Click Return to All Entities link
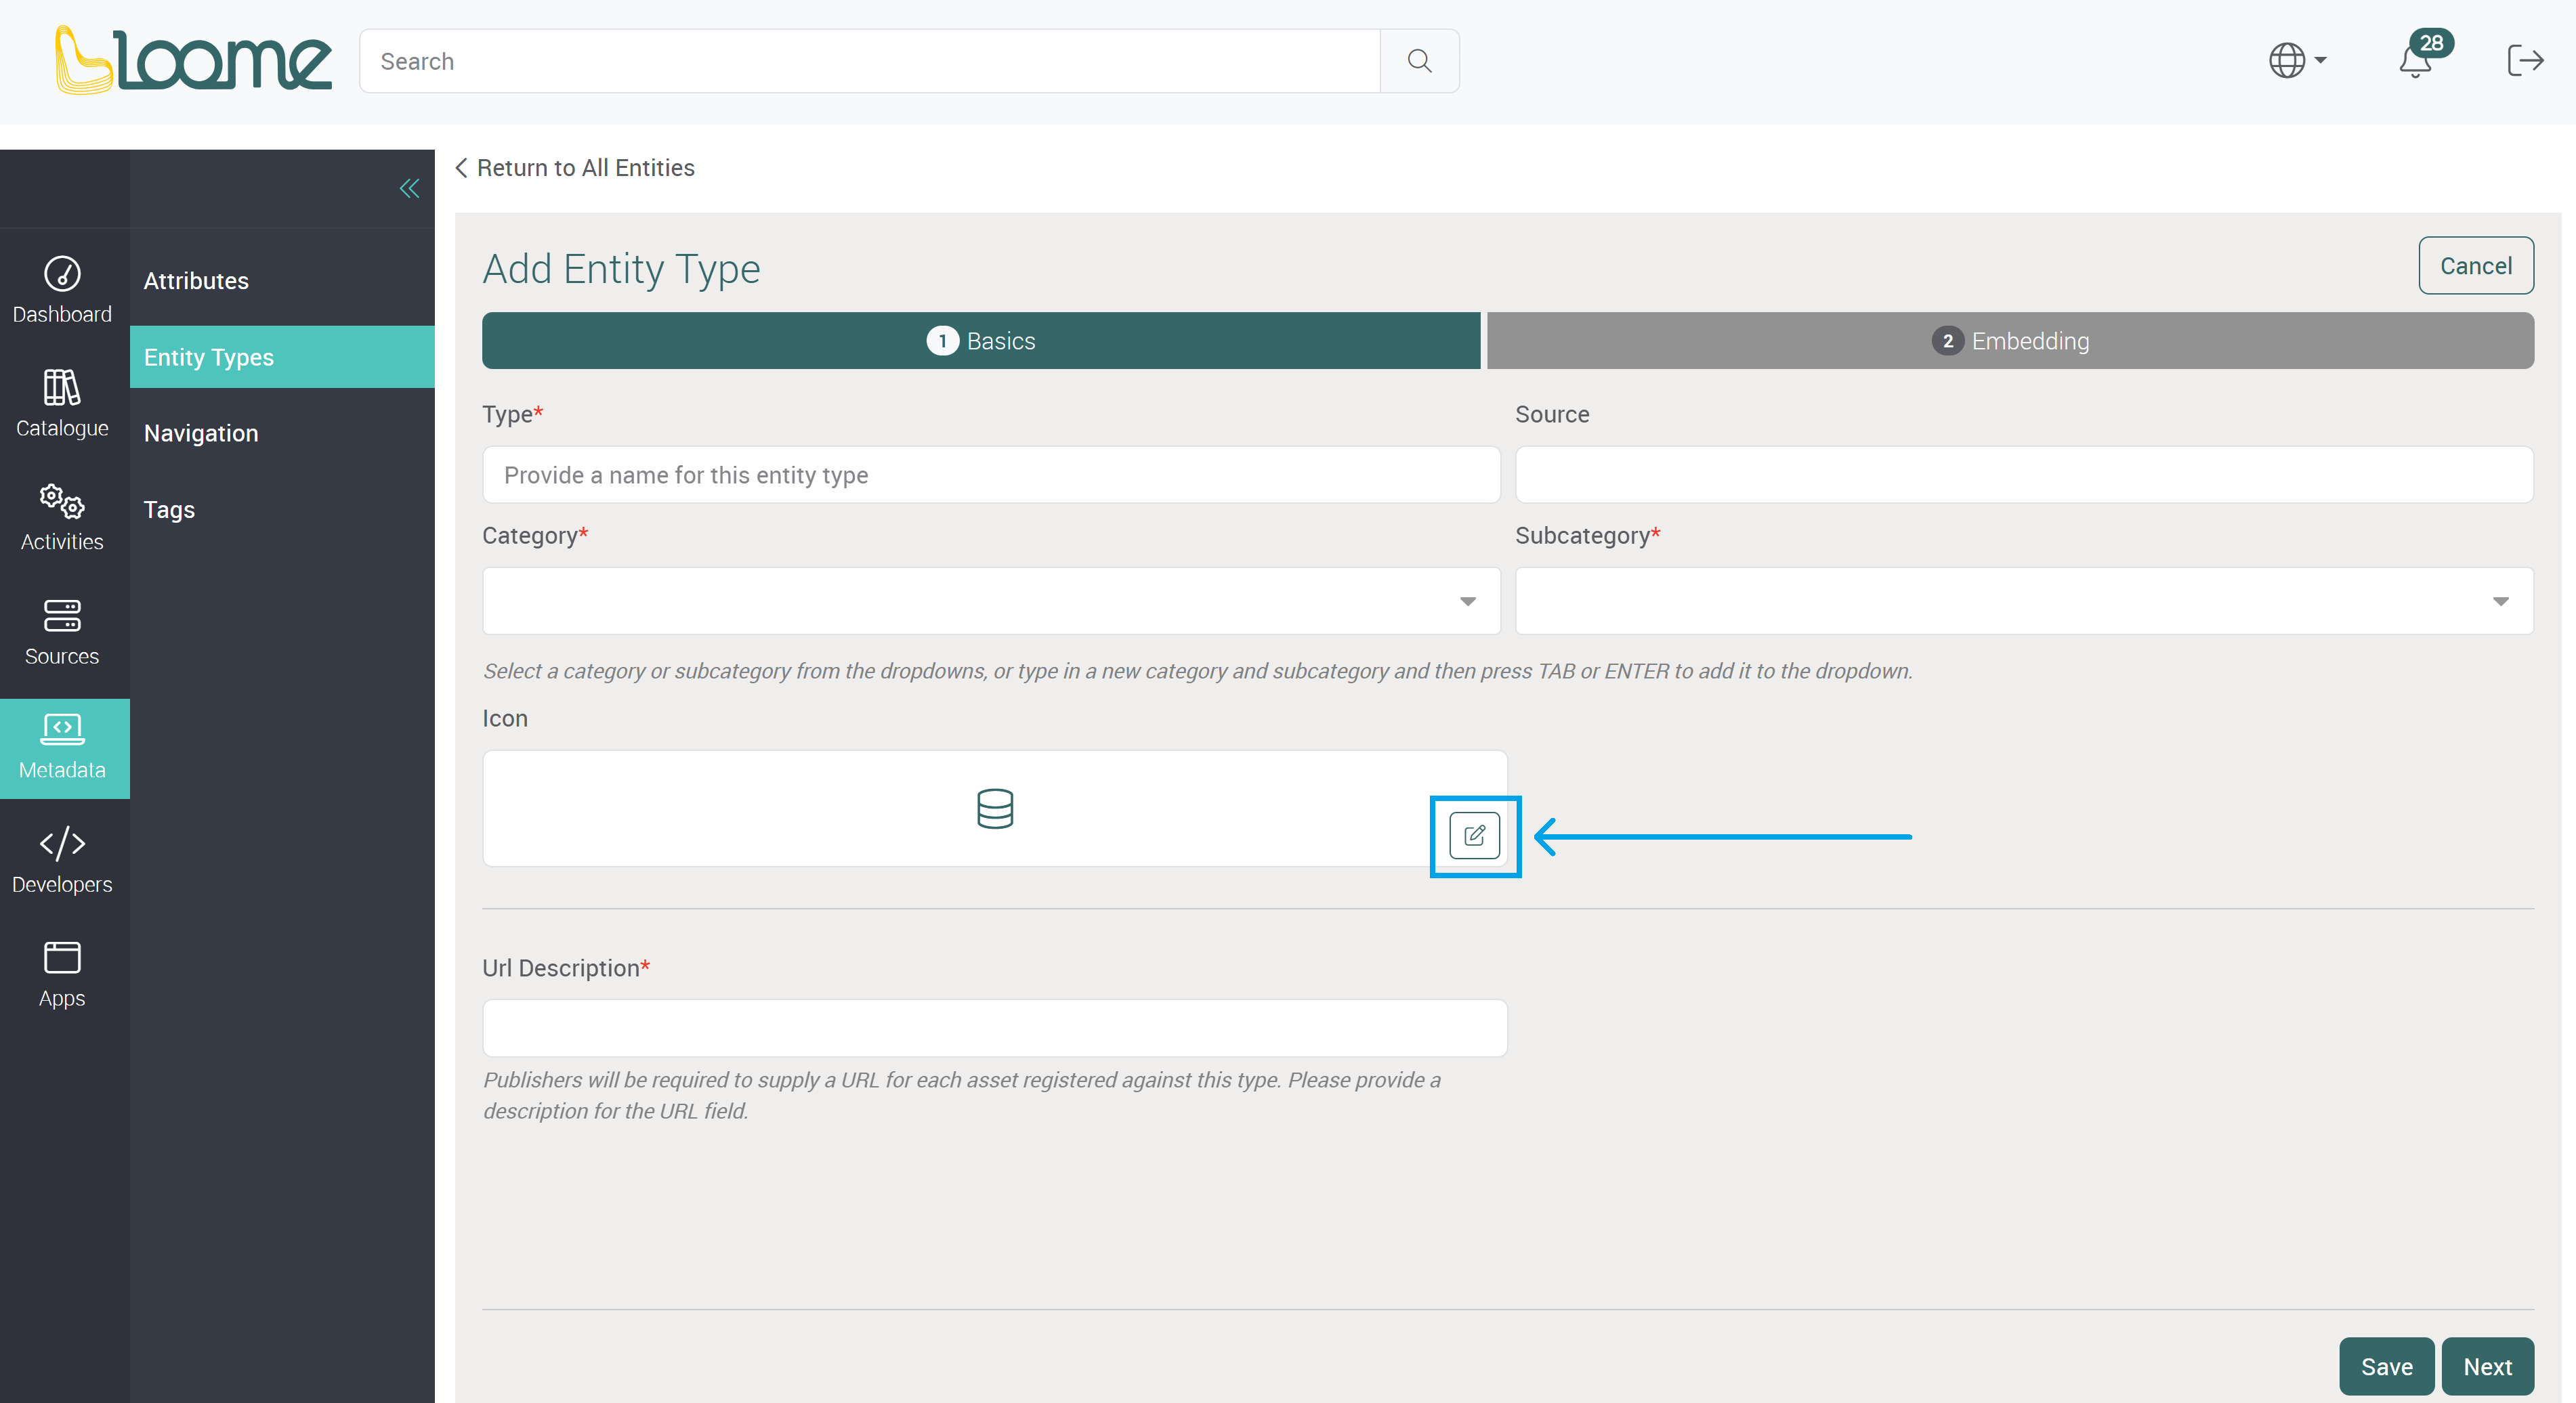Image resolution: width=2576 pixels, height=1403 pixels. (x=575, y=168)
